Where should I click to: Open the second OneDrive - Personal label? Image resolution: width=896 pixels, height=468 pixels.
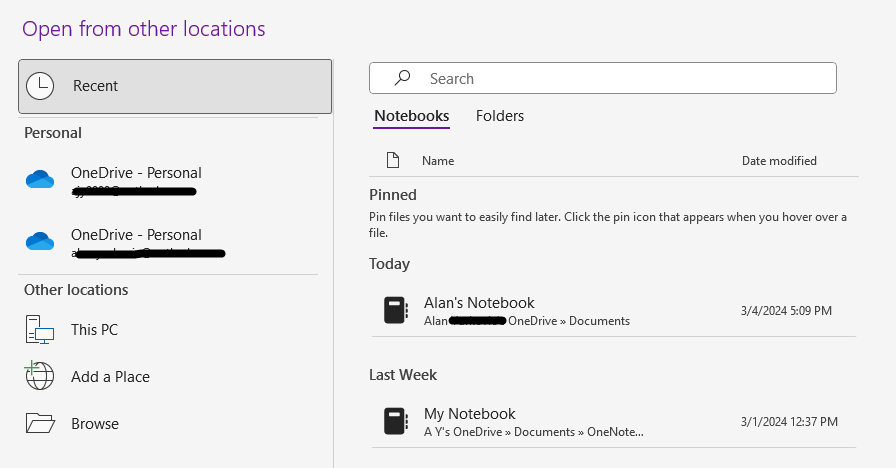coord(136,234)
